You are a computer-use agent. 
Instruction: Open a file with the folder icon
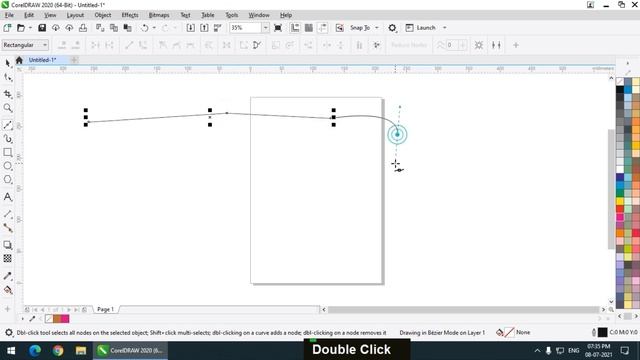(21, 28)
